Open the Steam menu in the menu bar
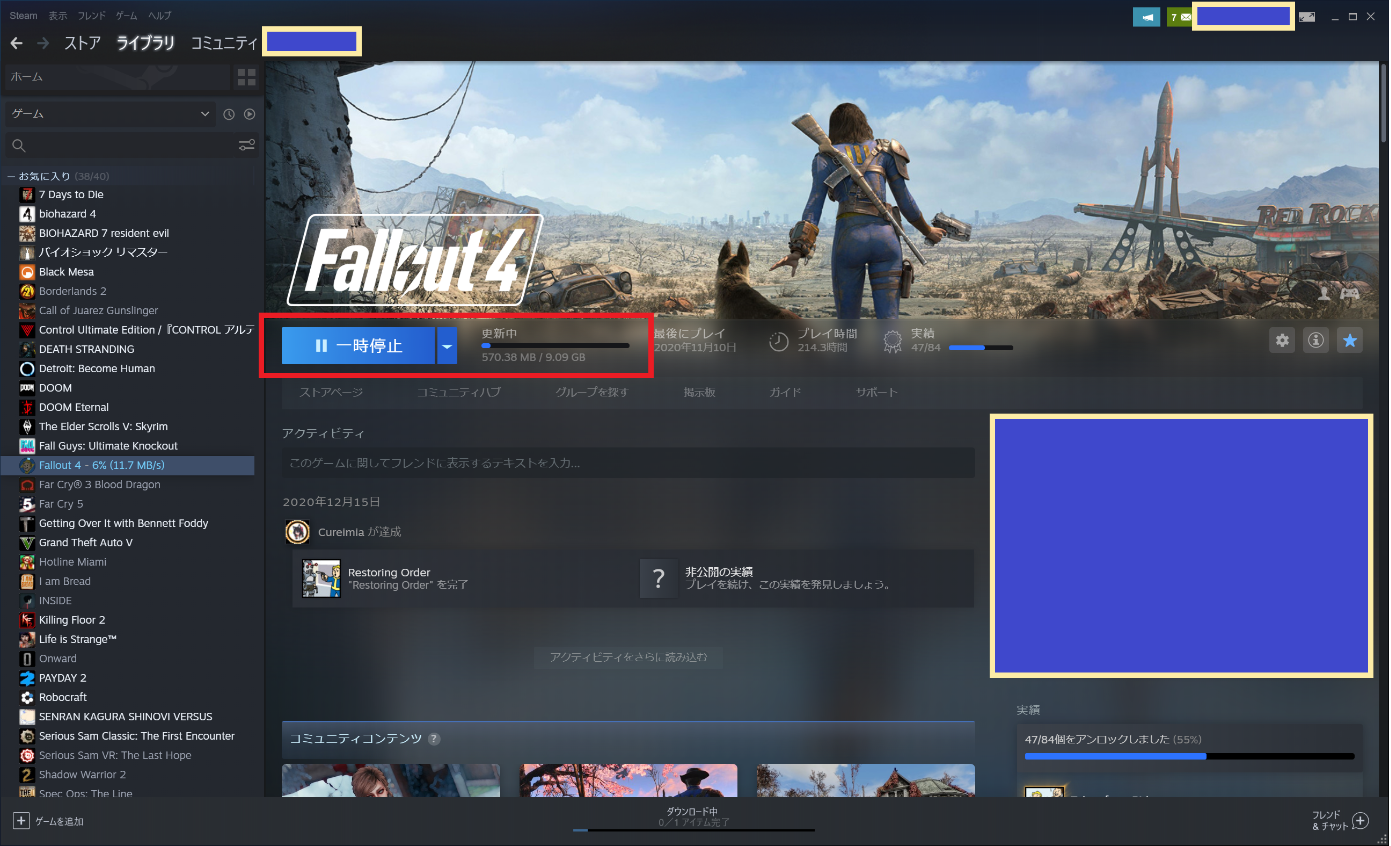Screen dimensions: 1391x846 click(23, 15)
